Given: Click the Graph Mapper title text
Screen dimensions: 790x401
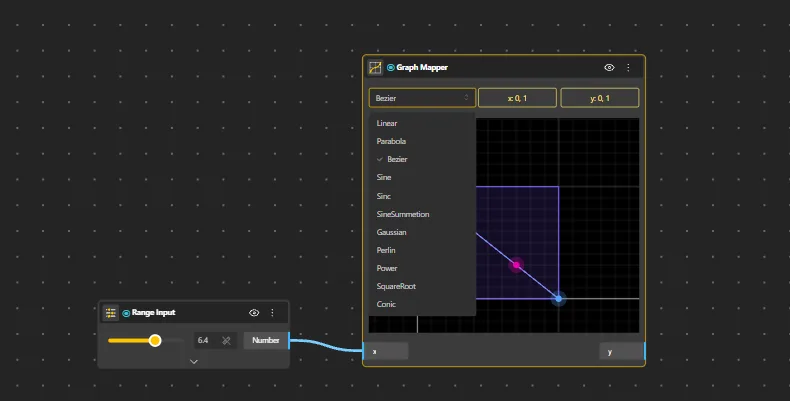Looking at the screenshot, I should 422,68.
